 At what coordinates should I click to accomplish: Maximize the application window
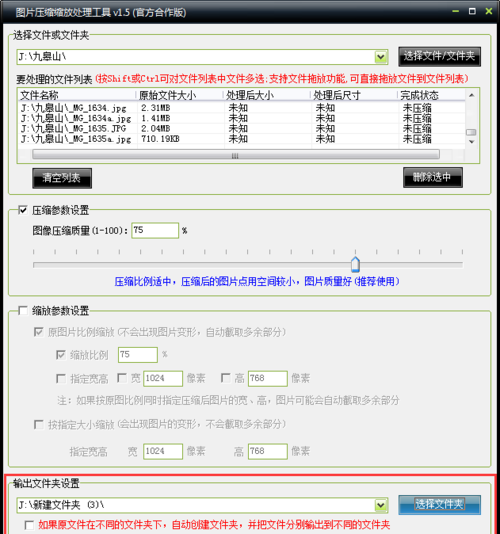472,11
